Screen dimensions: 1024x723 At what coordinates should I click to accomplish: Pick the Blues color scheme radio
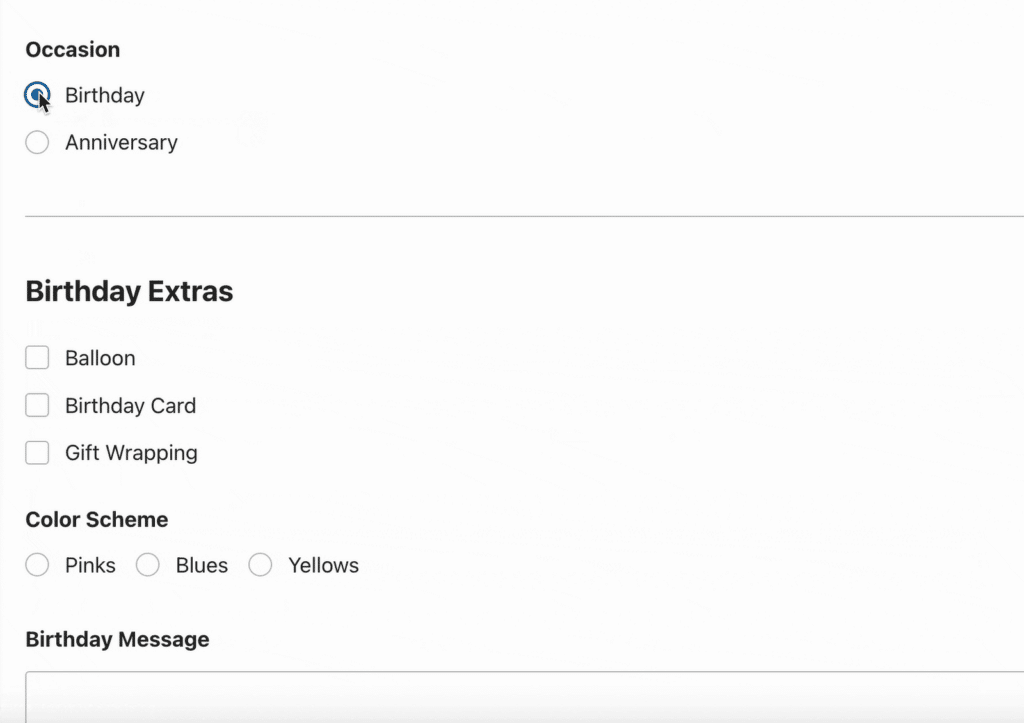(148, 566)
